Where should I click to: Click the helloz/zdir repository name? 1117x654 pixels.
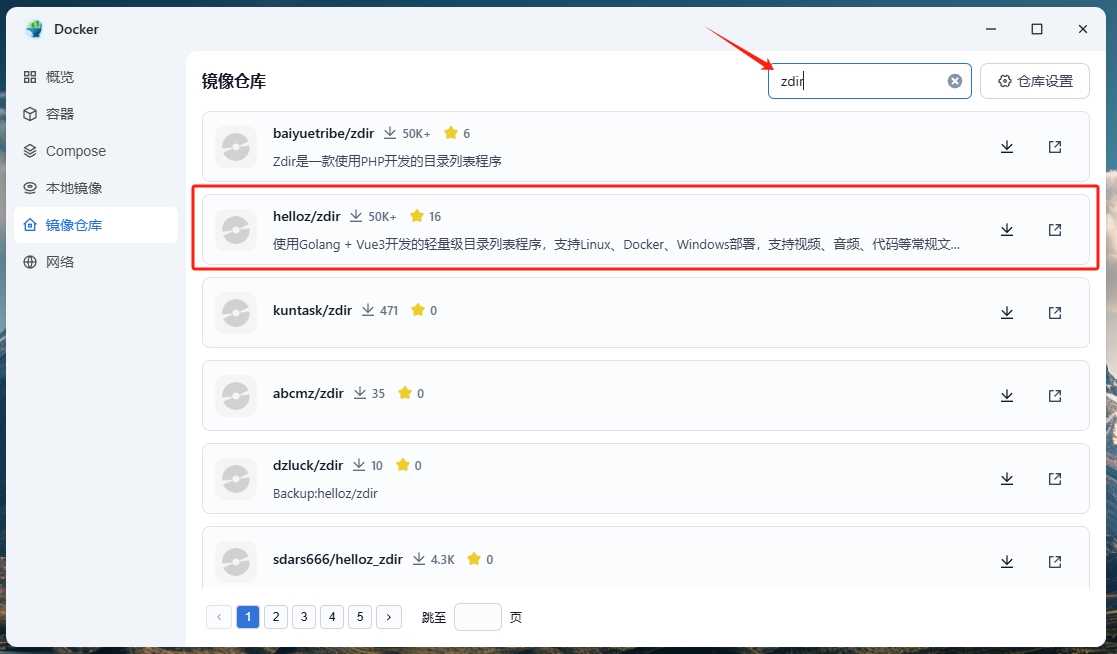(x=306, y=216)
